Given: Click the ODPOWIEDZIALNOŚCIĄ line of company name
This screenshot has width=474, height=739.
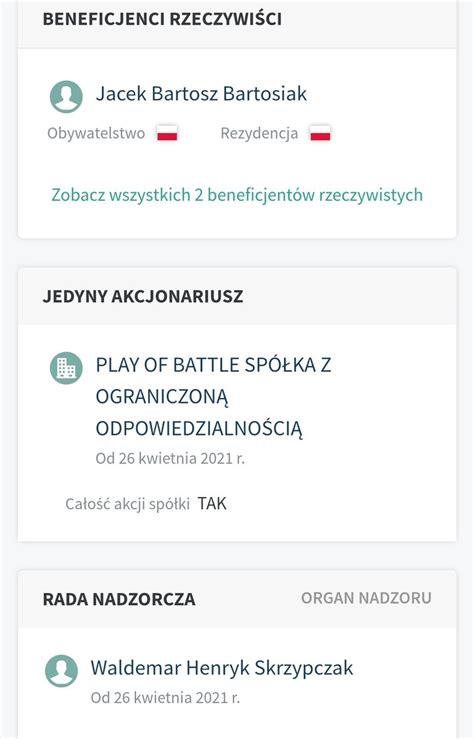Looking at the screenshot, I should 199,428.
